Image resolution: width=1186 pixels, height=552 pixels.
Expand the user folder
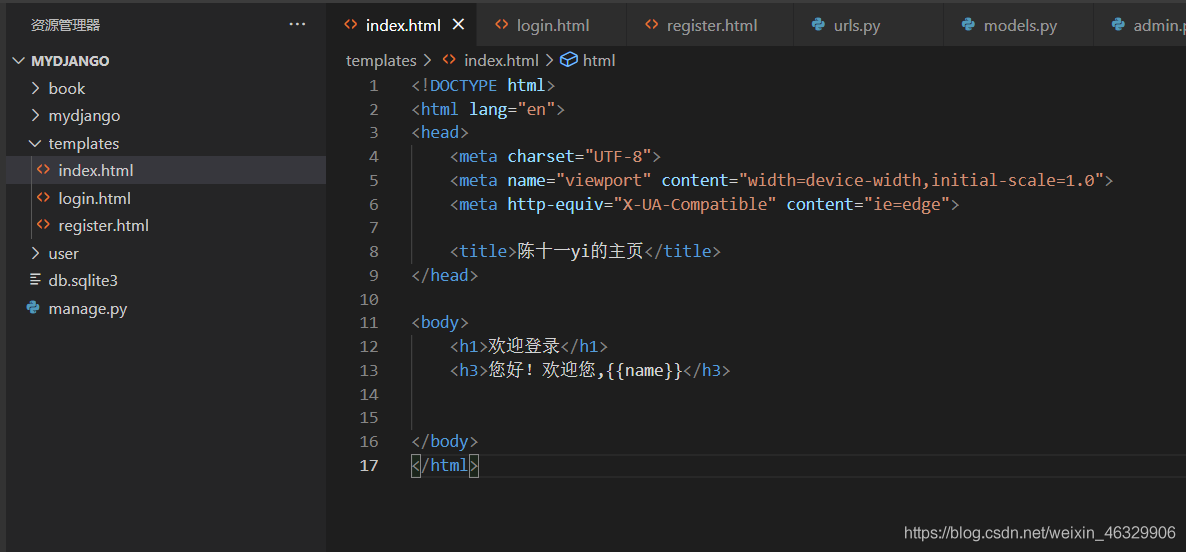point(36,253)
